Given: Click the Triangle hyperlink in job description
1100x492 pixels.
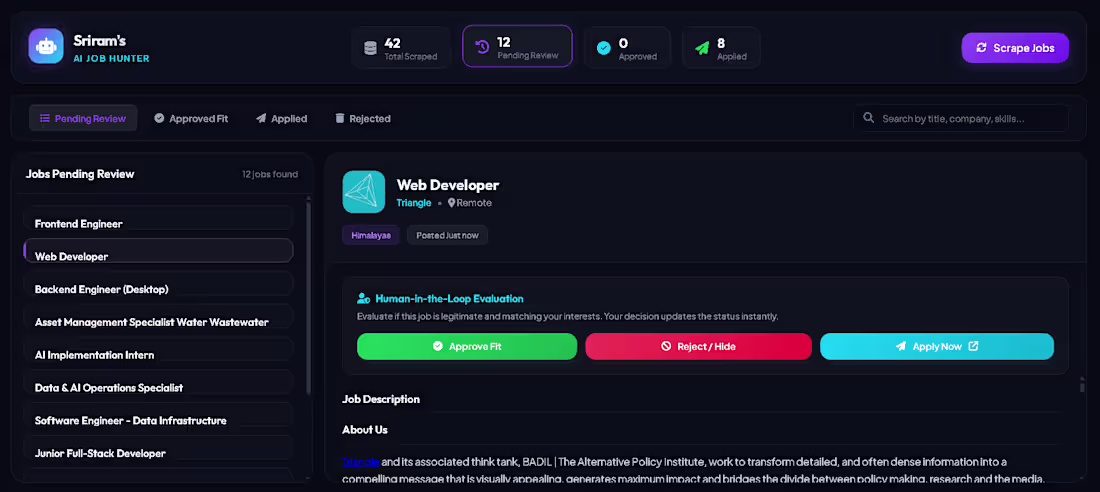Looking at the screenshot, I should click(x=361, y=462).
